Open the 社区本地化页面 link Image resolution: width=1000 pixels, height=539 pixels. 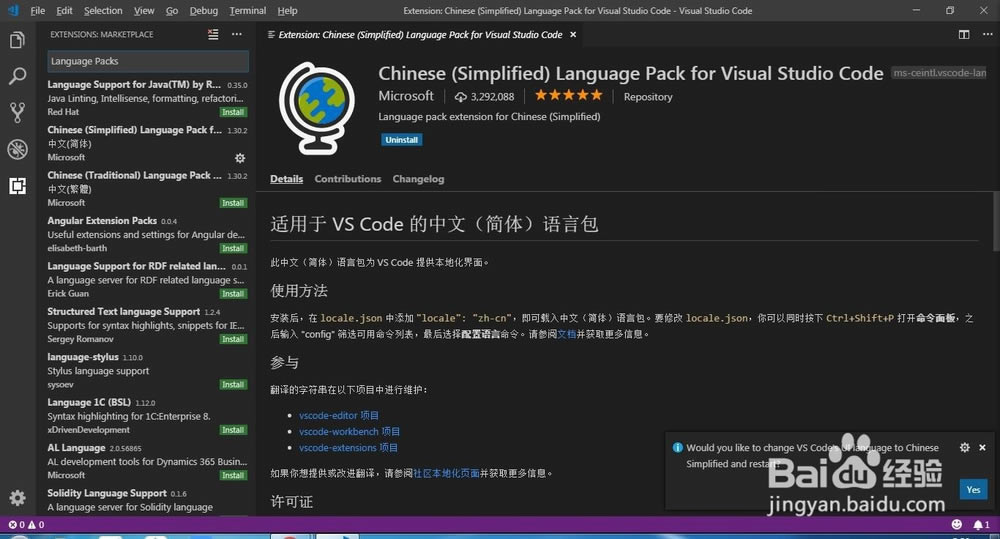pos(446,473)
